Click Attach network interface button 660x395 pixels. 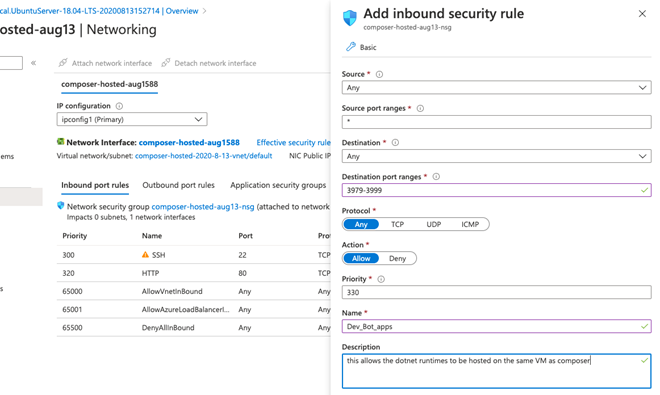[105, 63]
